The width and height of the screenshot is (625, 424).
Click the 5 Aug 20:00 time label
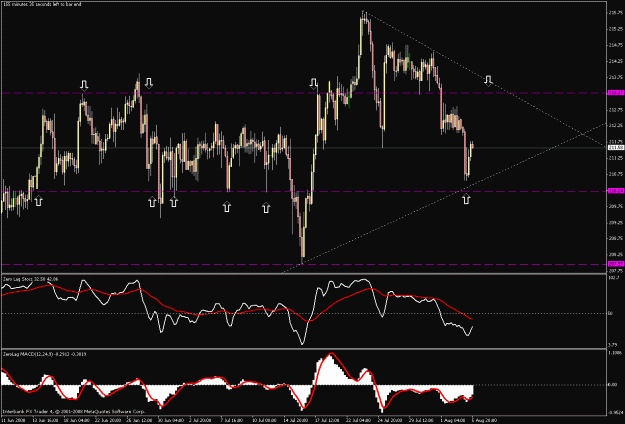click(483, 420)
